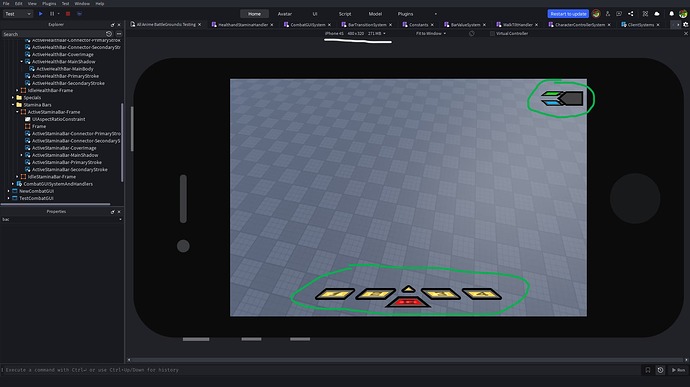The height and width of the screenshot is (387, 690).
Task: Expand the ribbon tabs overflow arrow
Action: (436, 14)
